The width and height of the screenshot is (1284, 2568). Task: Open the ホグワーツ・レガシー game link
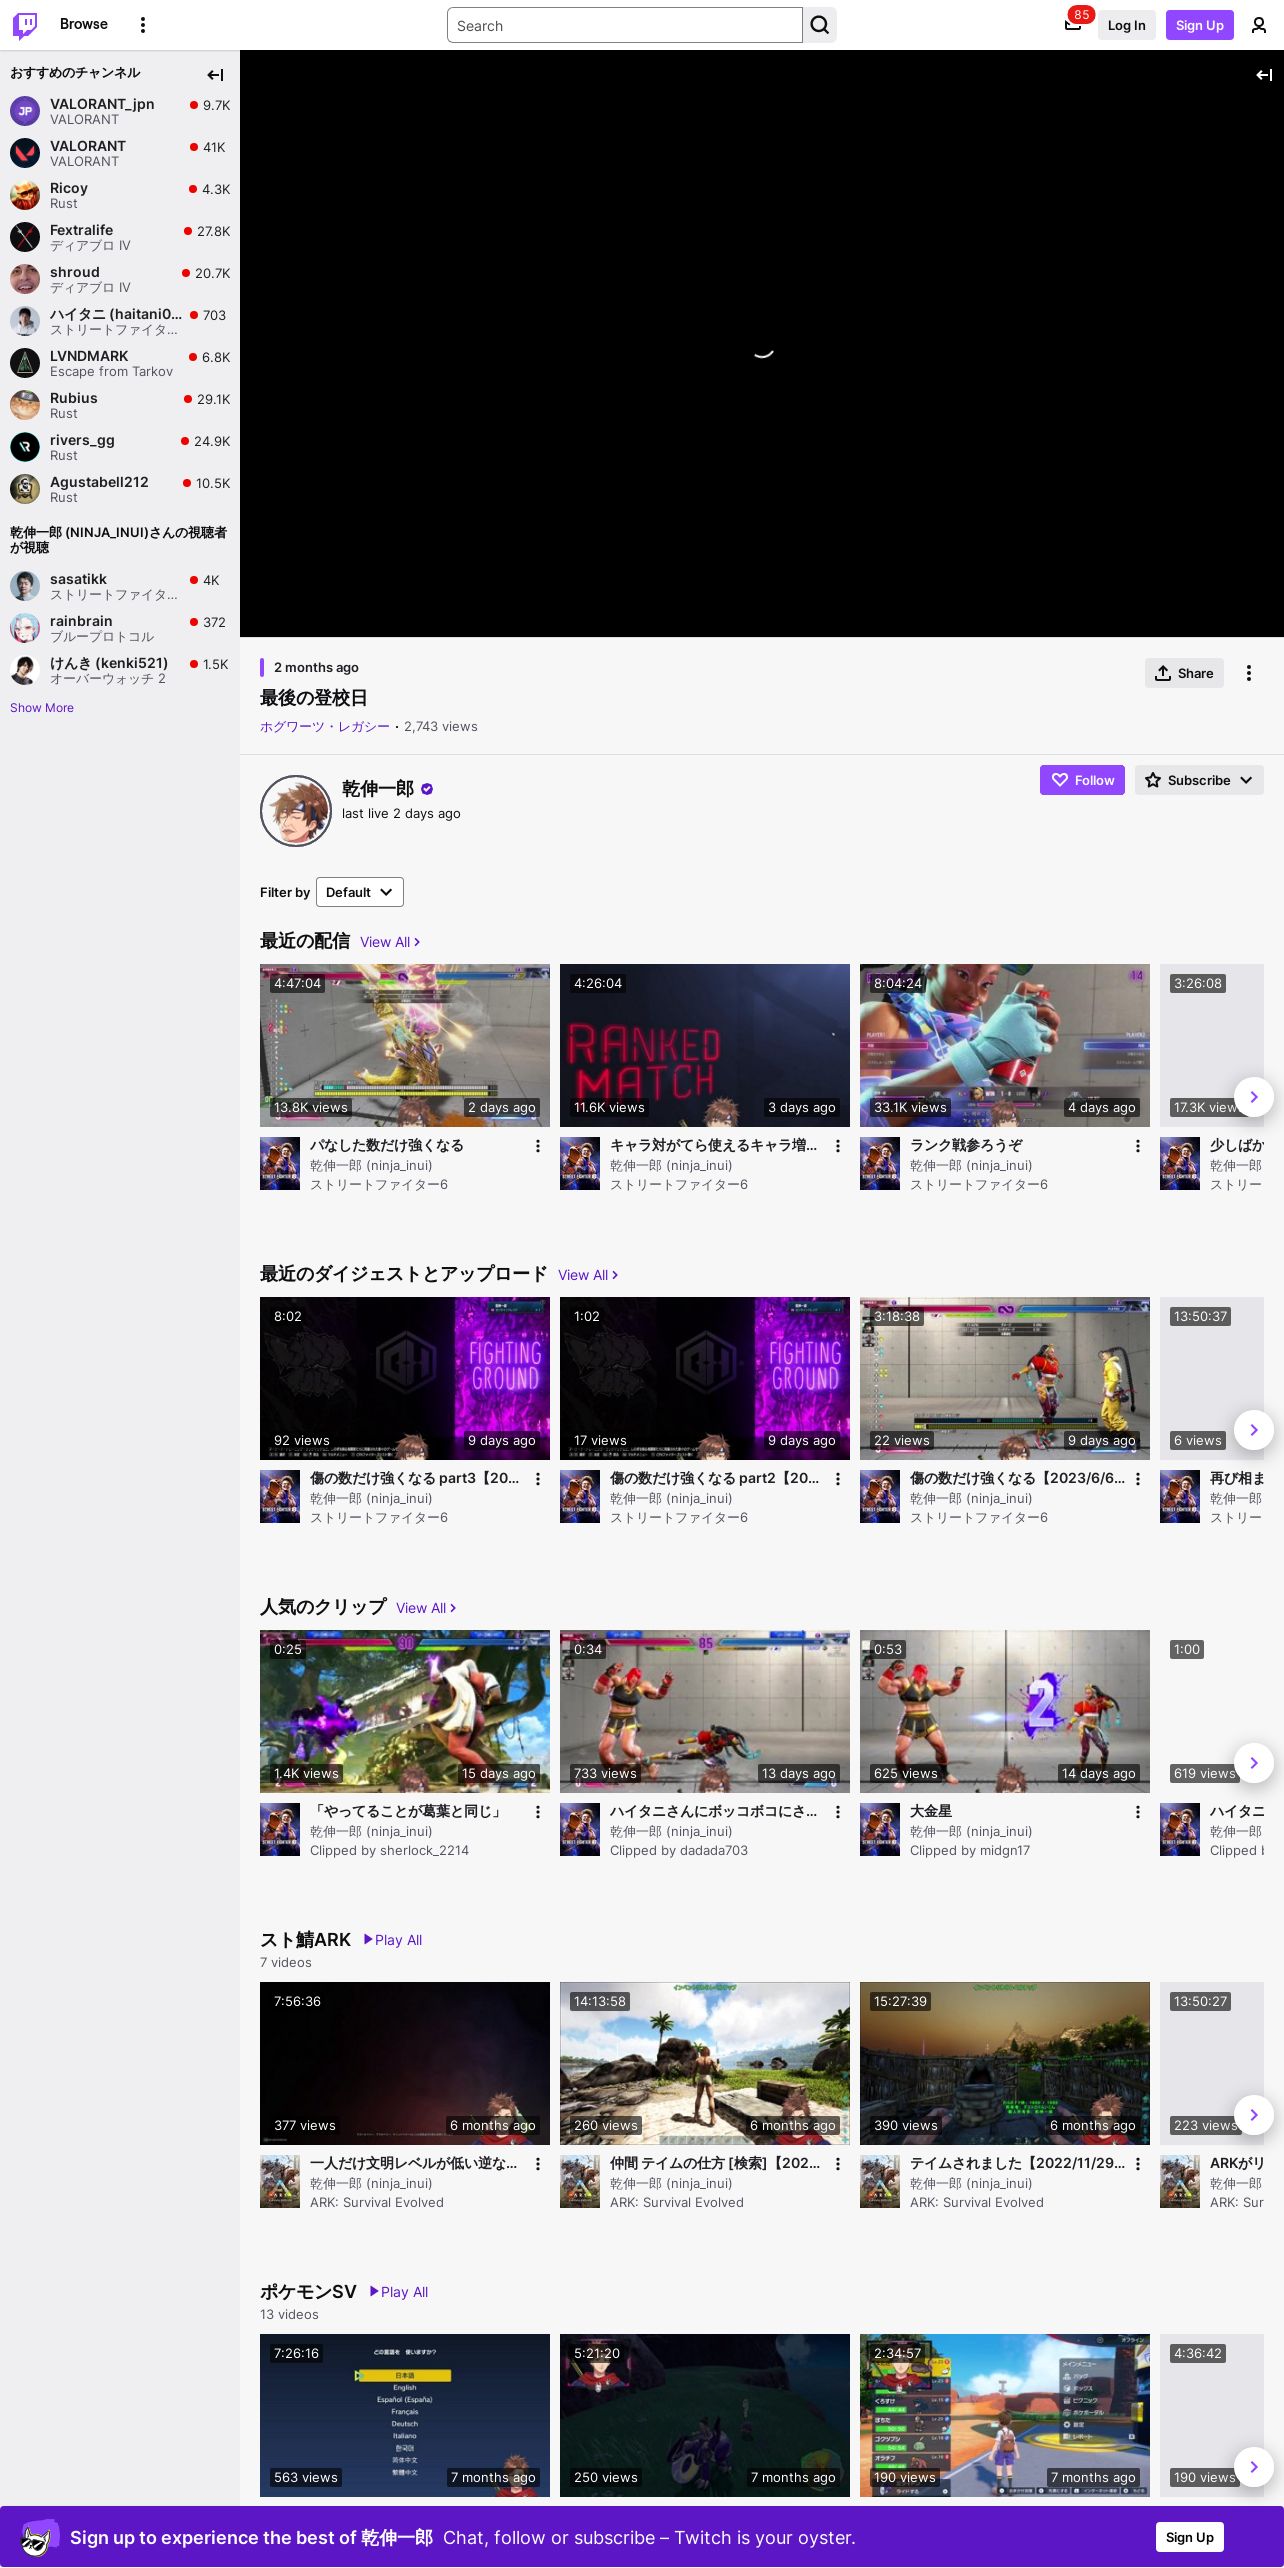tap(325, 727)
